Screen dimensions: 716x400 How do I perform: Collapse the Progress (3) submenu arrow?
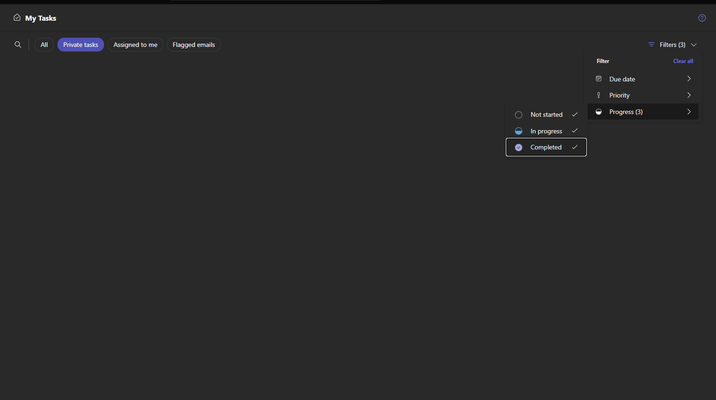(x=689, y=112)
